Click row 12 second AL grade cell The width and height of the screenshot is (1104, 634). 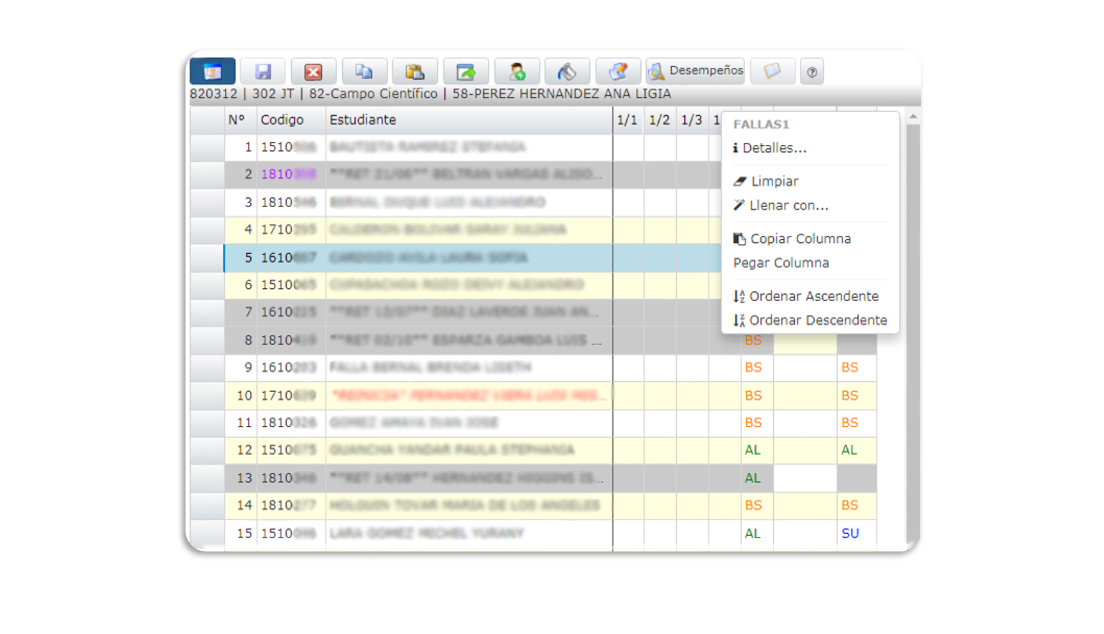(x=856, y=450)
